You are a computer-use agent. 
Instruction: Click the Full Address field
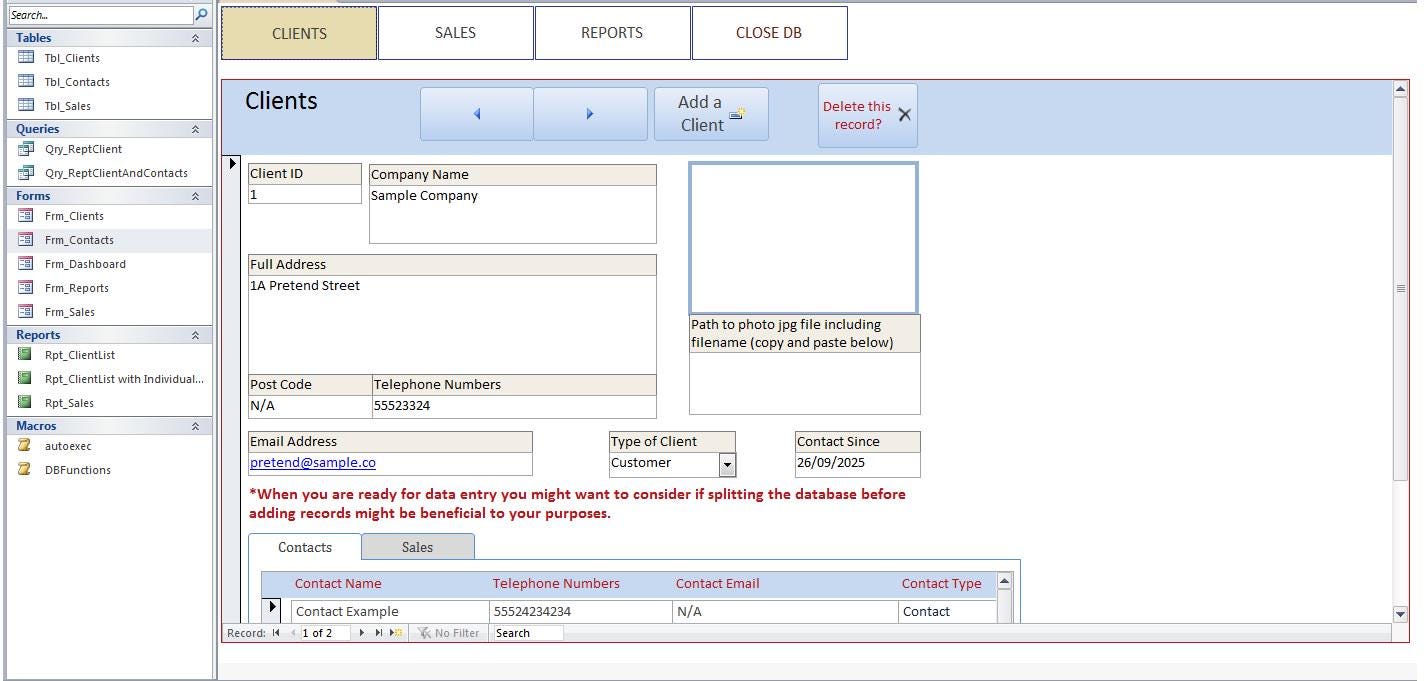click(x=452, y=324)
